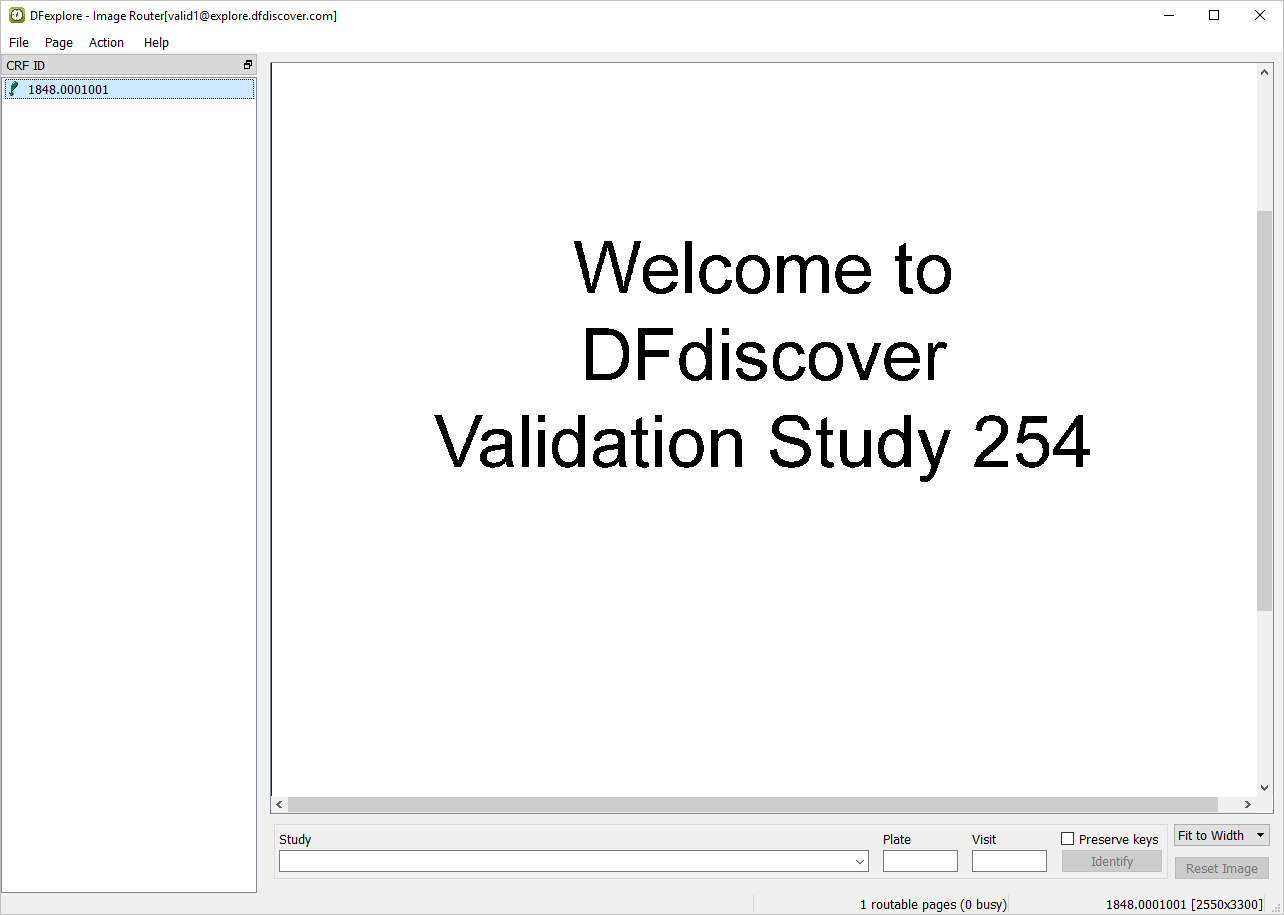Click the pen icon beside 1848.0001001
Screen dimensions: 1284x915
pos(14,89)
